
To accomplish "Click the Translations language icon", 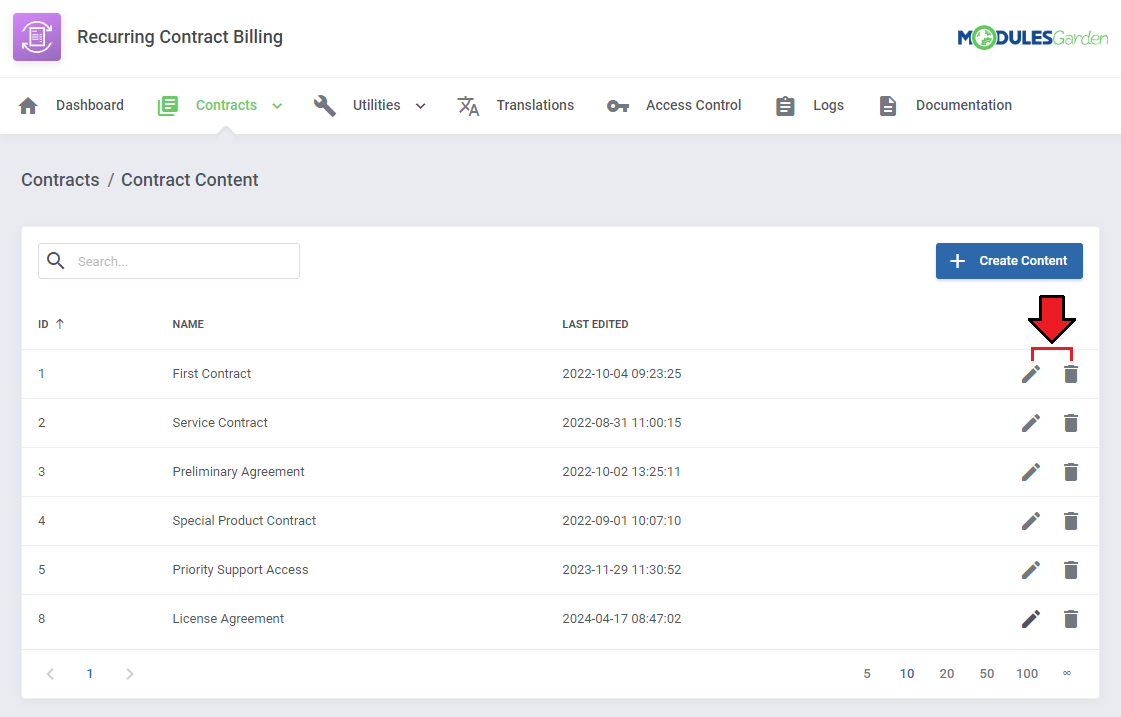I will (468, 106).
